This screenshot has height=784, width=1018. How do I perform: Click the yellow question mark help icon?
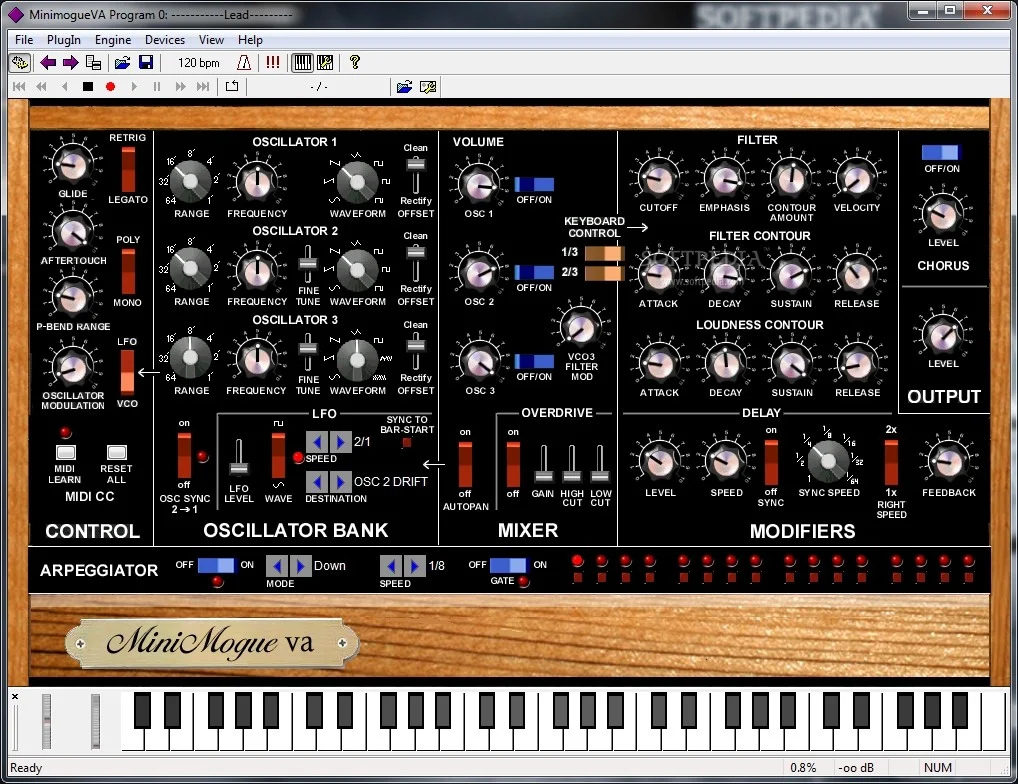pos(354,63)
